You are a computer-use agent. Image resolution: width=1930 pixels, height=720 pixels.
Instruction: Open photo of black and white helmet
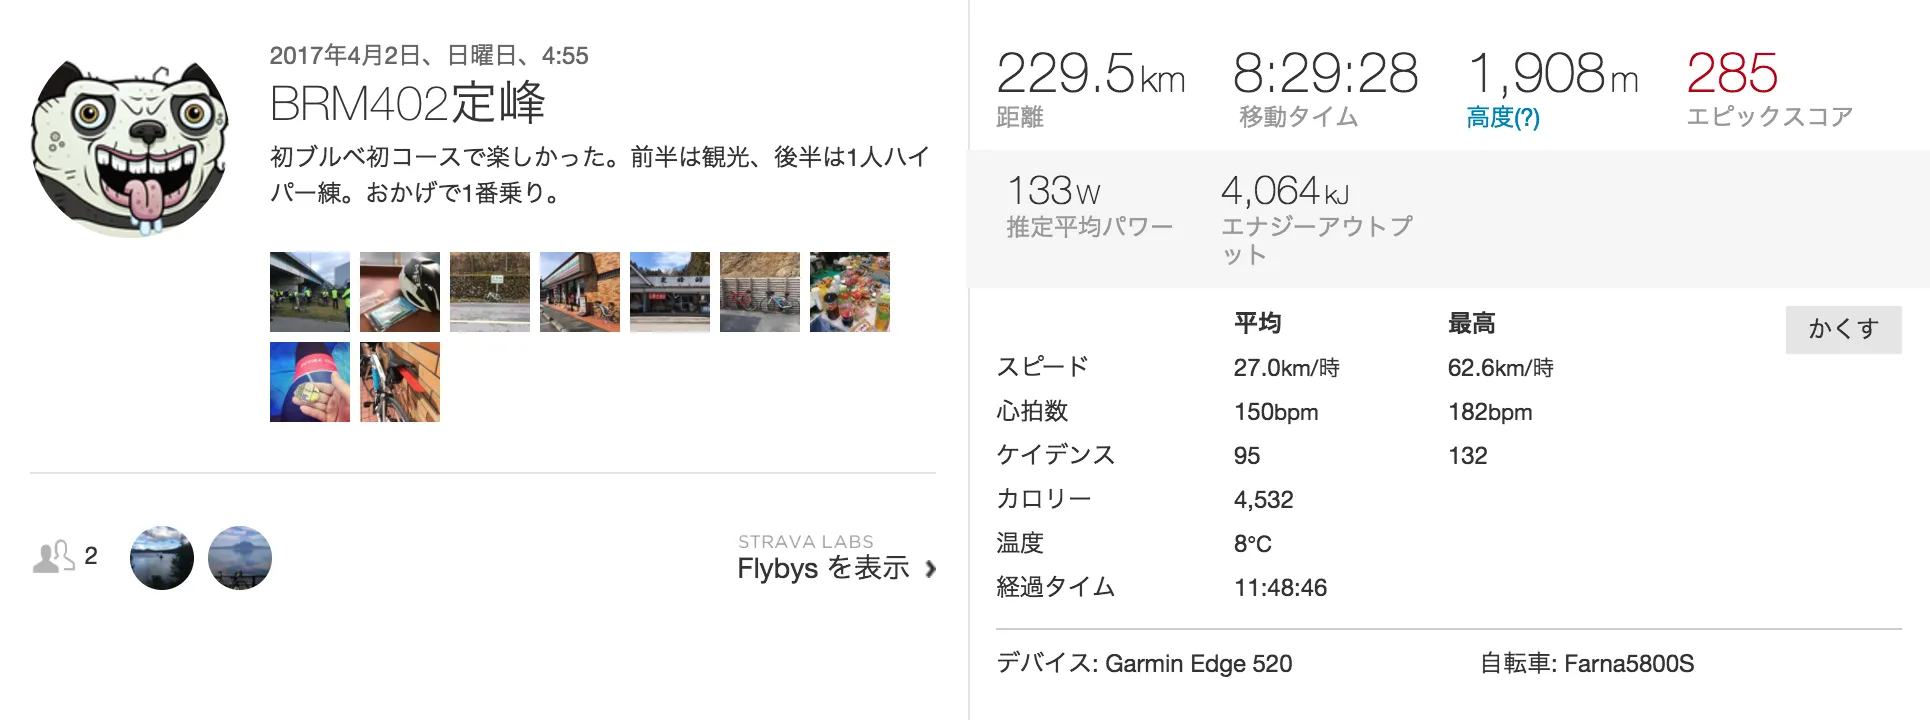(400, 292)
